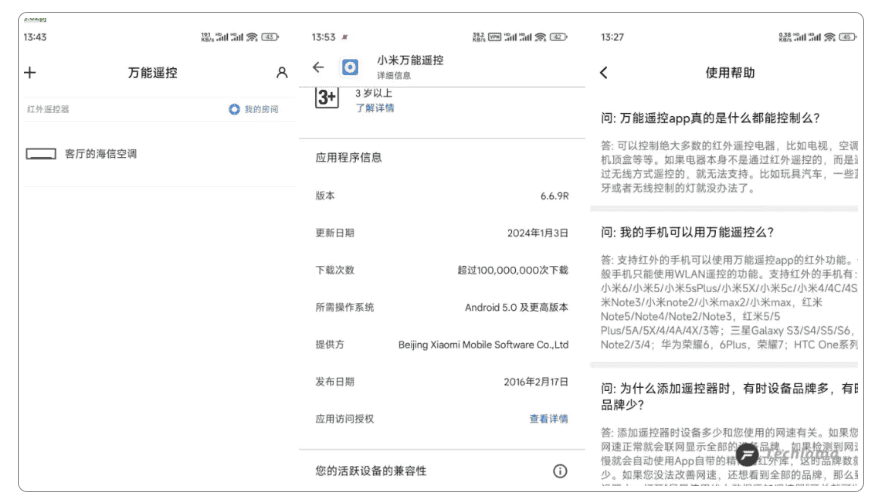
Task: Tap the 应用程序信息 section heading
Action: pyautogui.click(x=348, y=157)
